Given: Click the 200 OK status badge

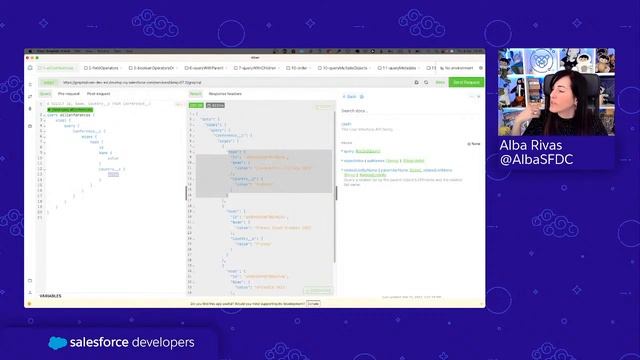Looking at the screenshot, I should click(x=196, y=105).
